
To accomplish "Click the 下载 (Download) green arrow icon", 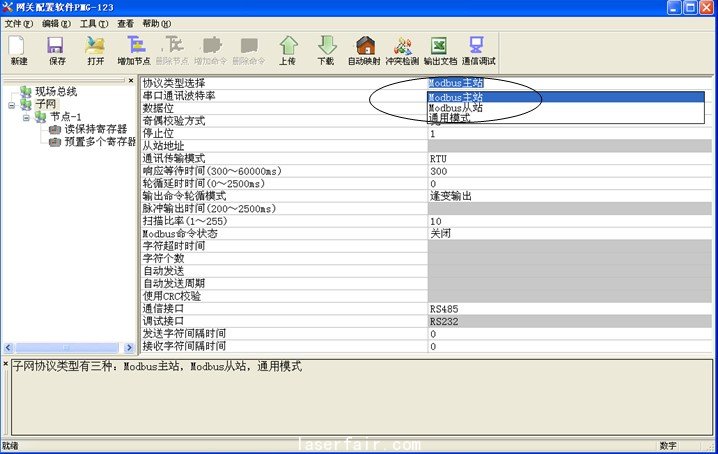I will tap(326, 48).
